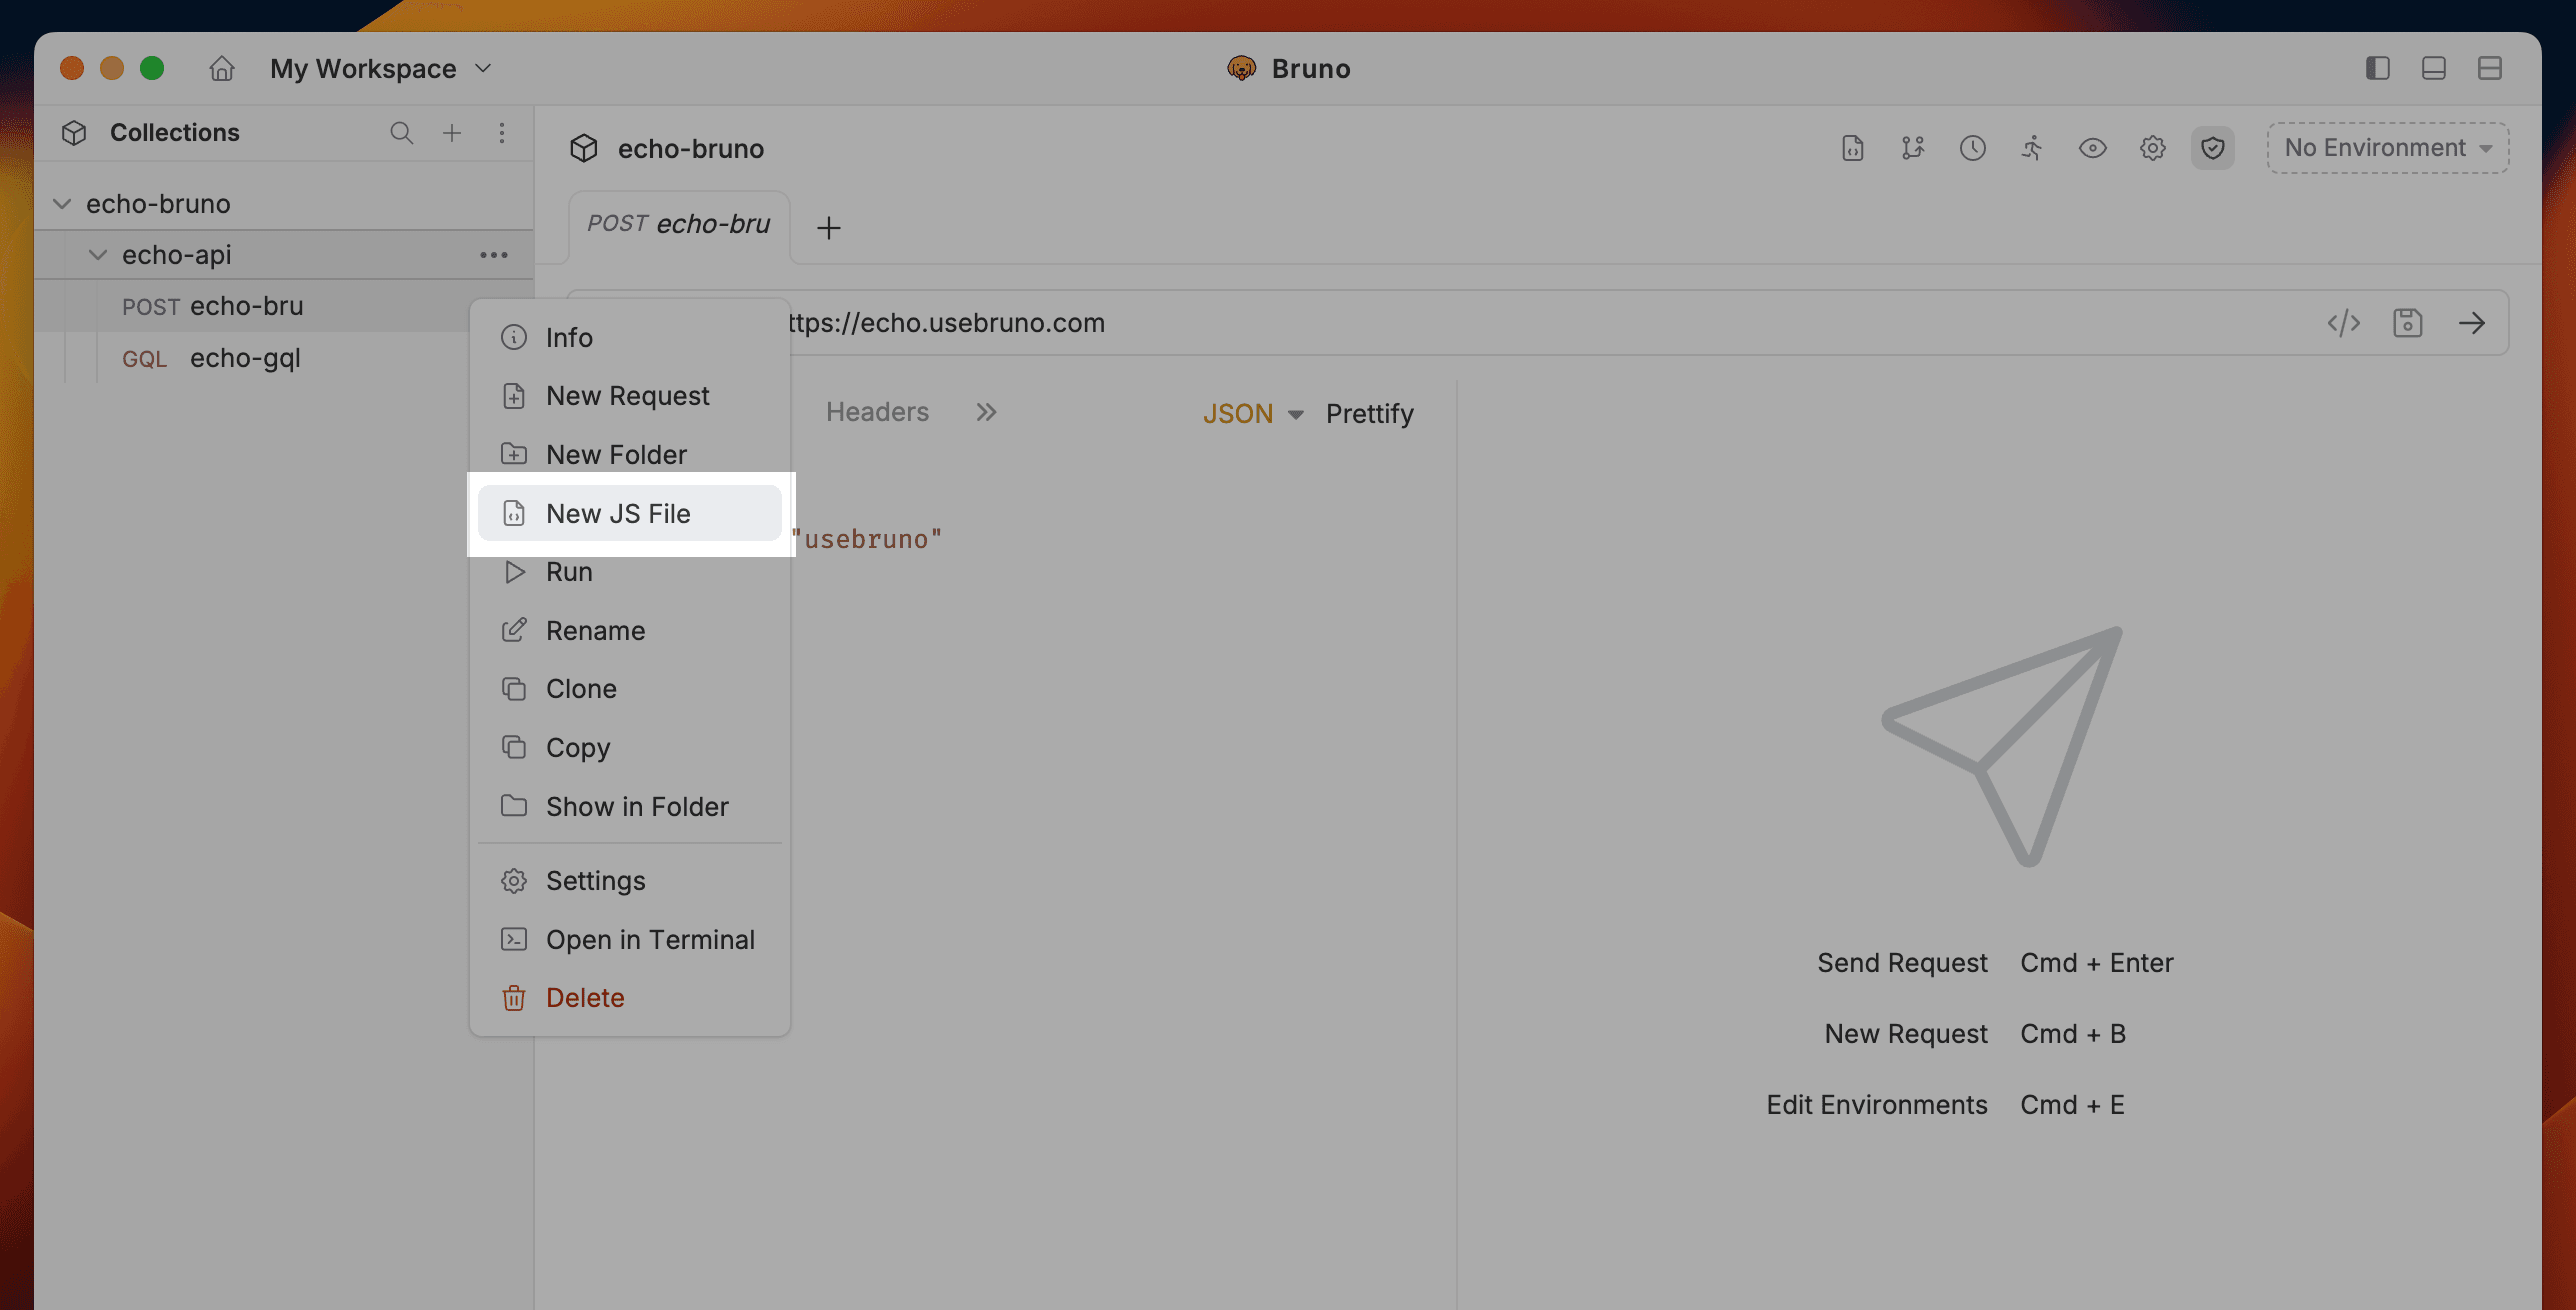Viewport: 2576px width, 1310px height.
Task: Toggle the bottom panel layout icon
Action: click(x=2433, y=68)
